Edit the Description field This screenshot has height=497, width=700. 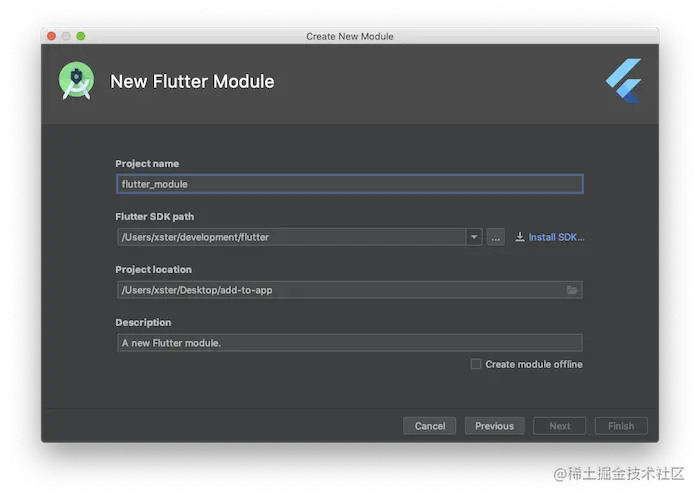(350, 343)
